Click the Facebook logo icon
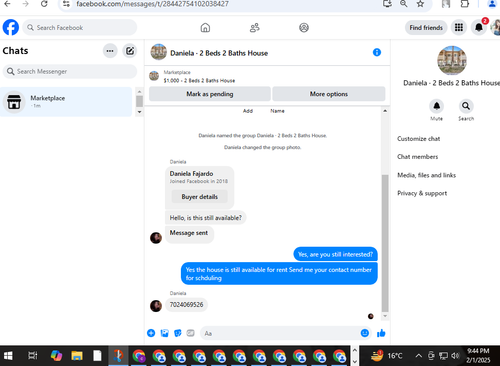Image resolution: width=500 pixels, height=366 pixels. pos(11,27)
